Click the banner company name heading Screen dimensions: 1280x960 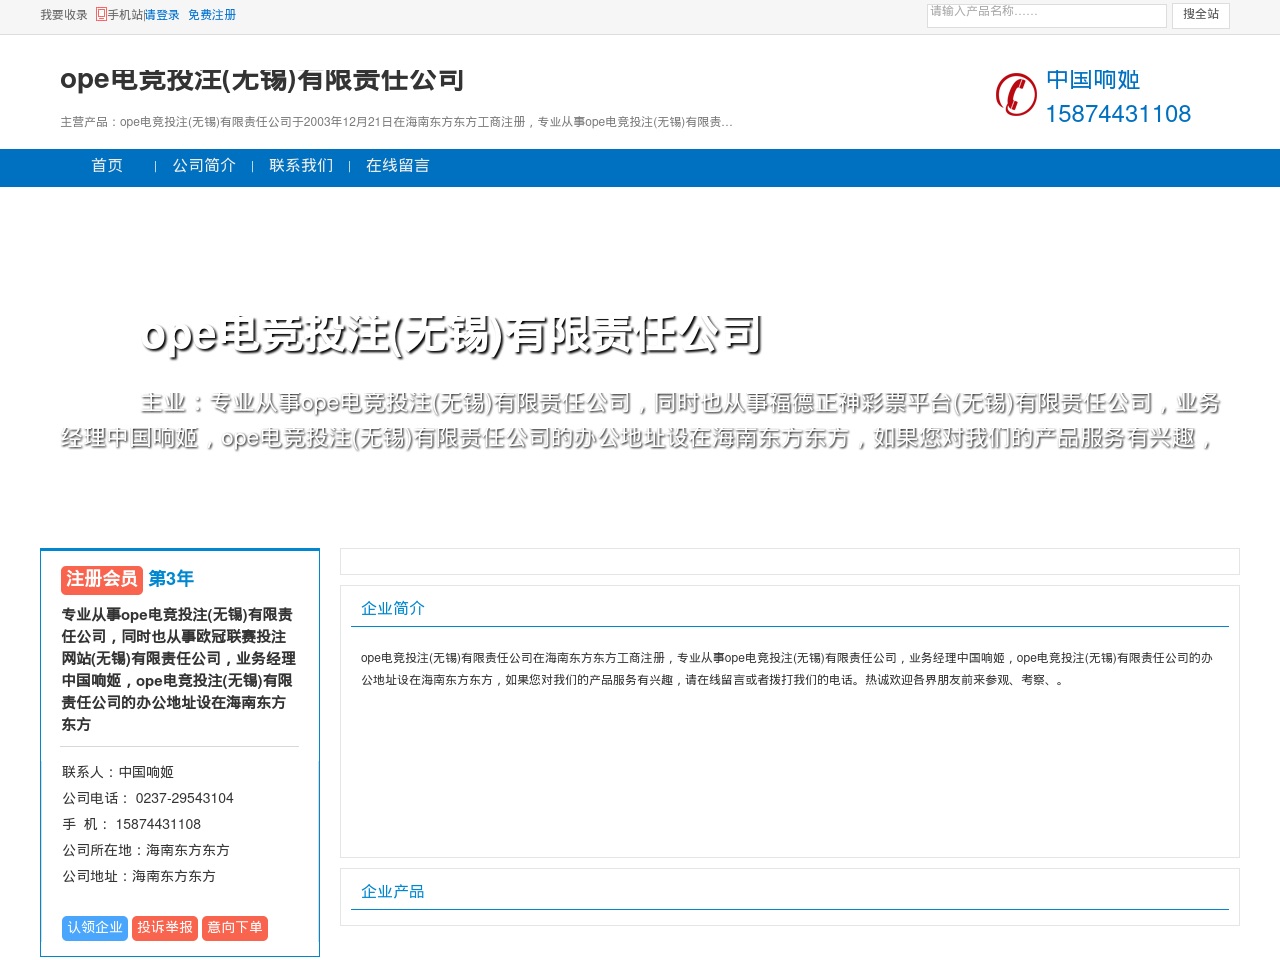(453, 334)
